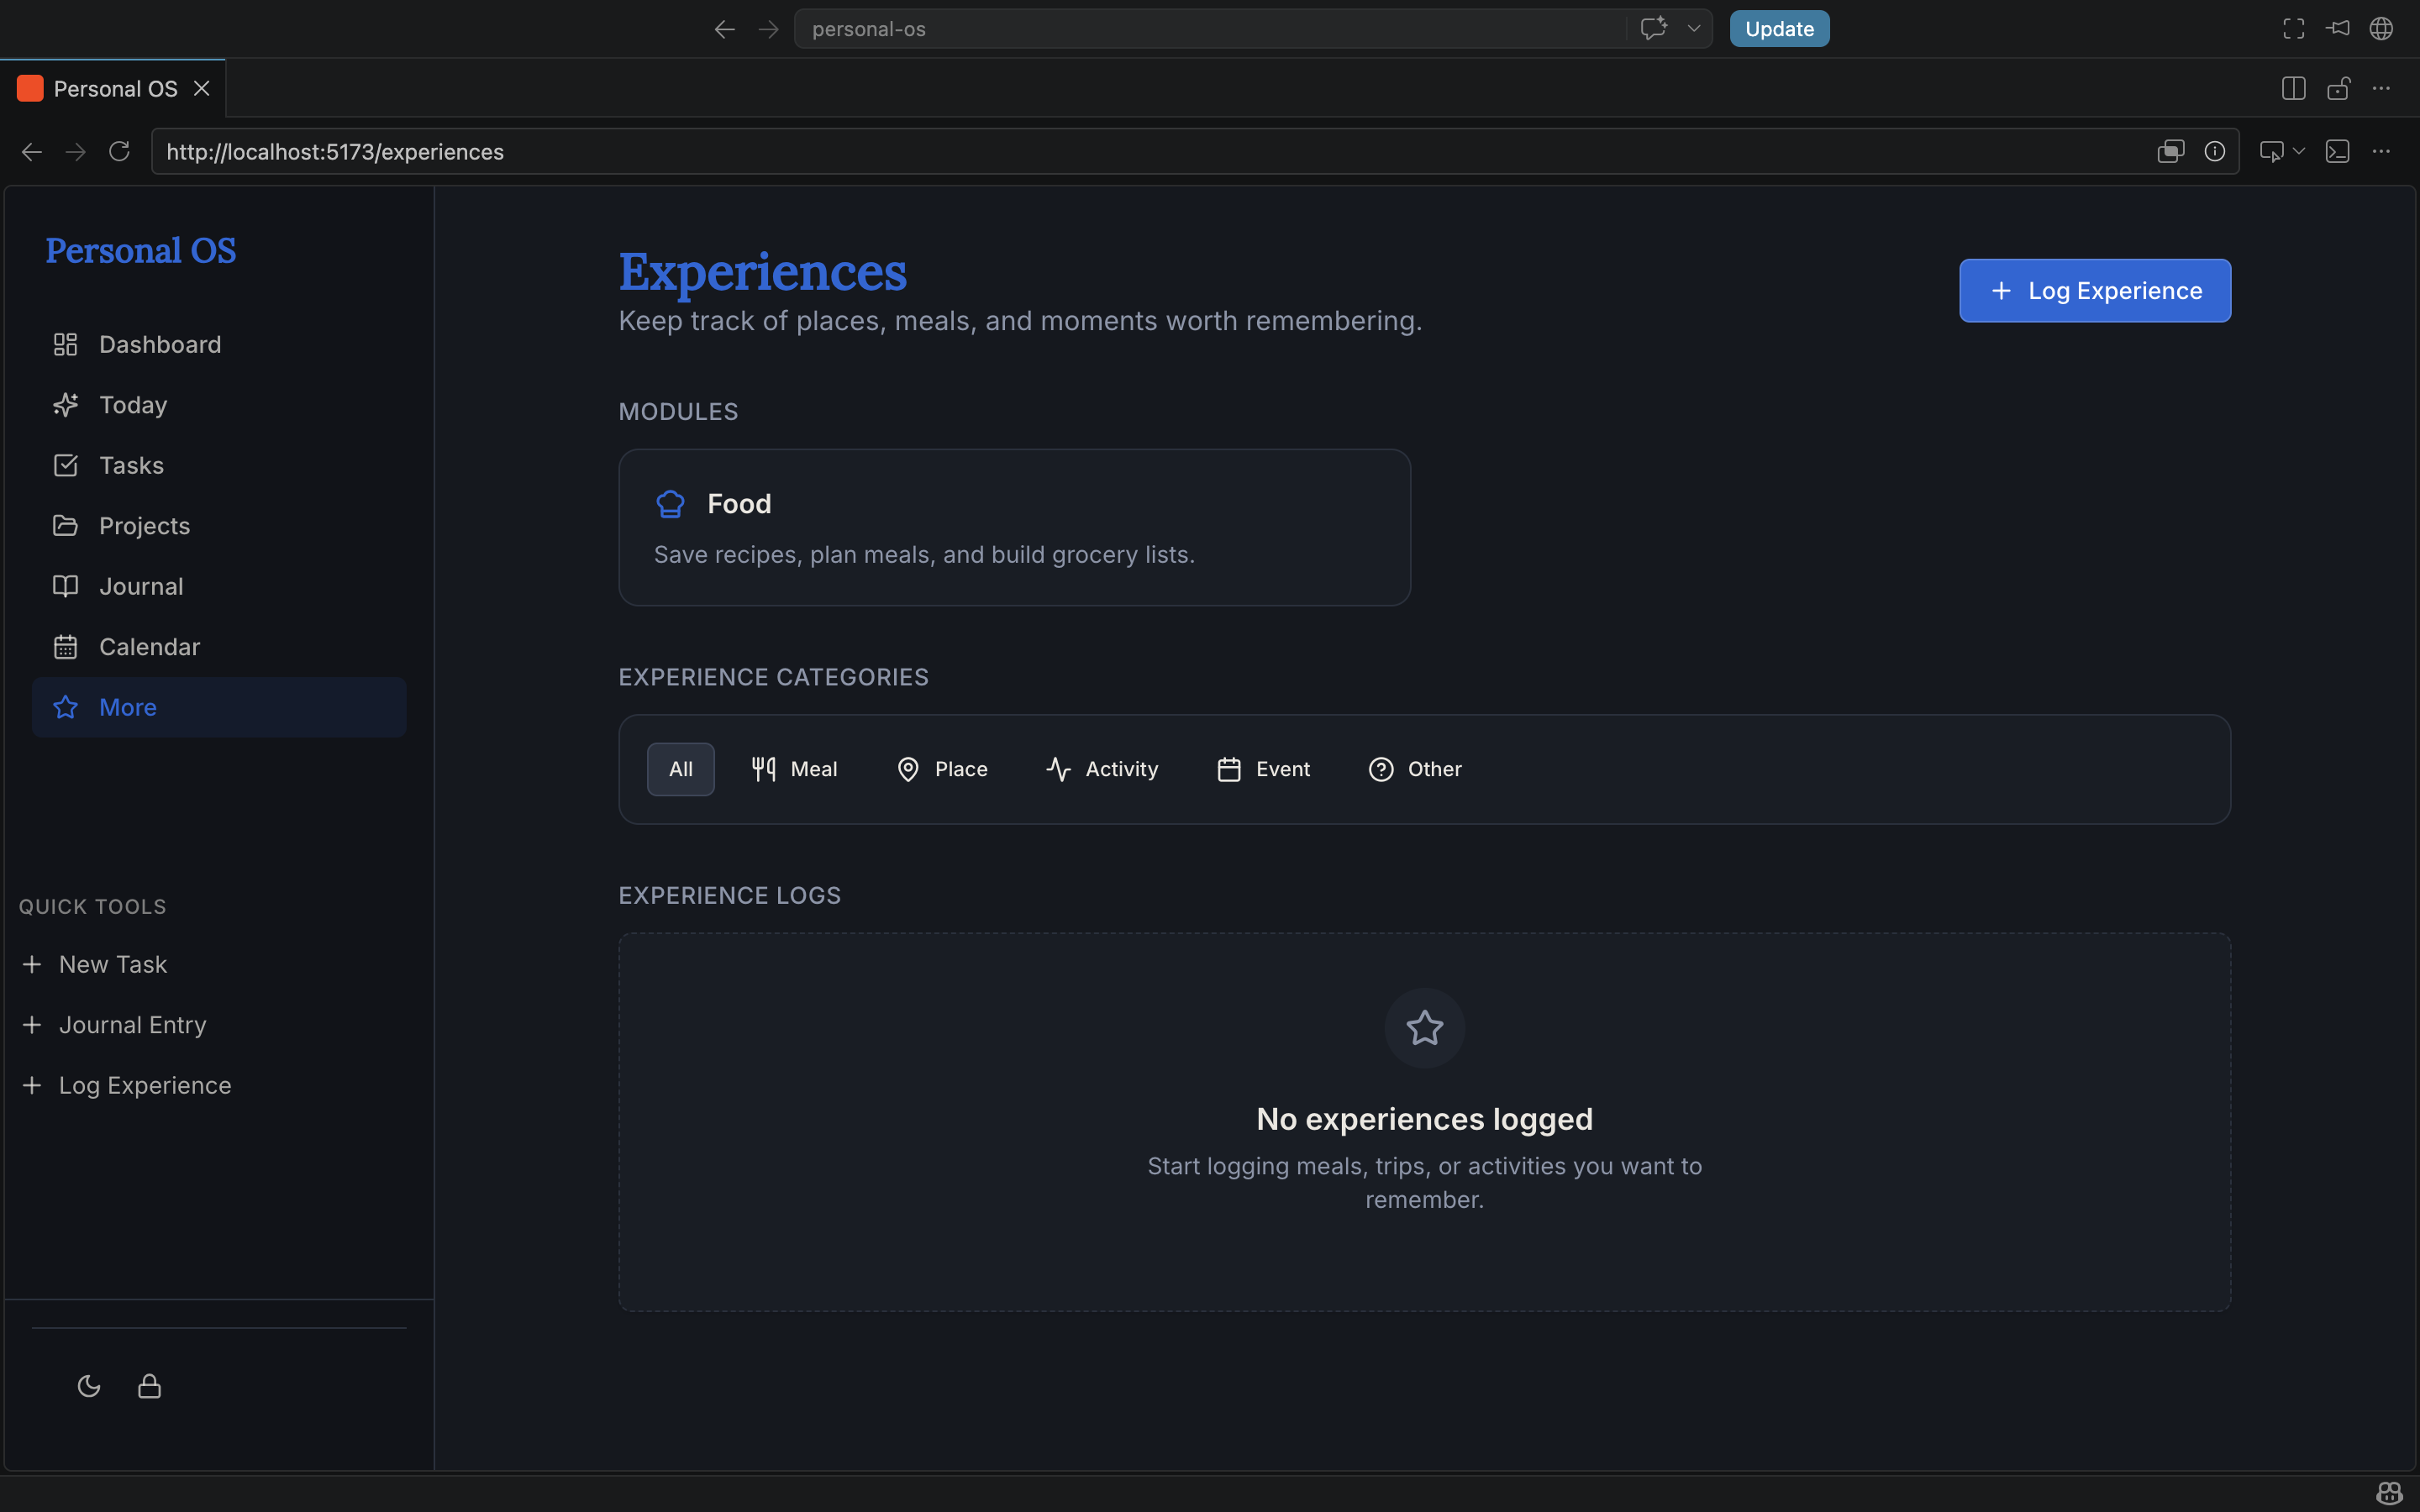Filter experiences by Activity

pos(1102,769)
